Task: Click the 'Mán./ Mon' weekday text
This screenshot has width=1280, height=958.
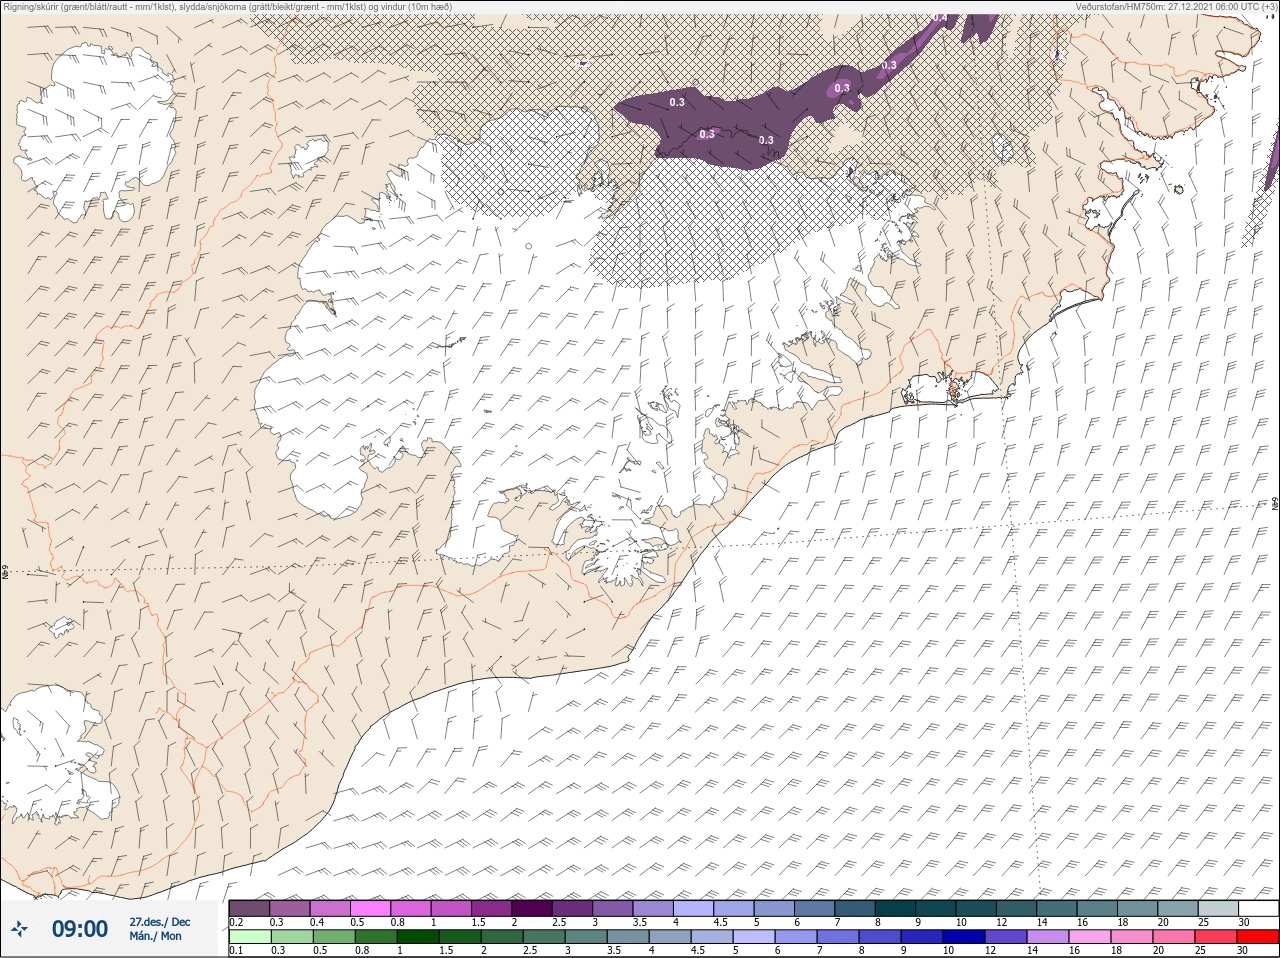Action: [x=155, y=936]
